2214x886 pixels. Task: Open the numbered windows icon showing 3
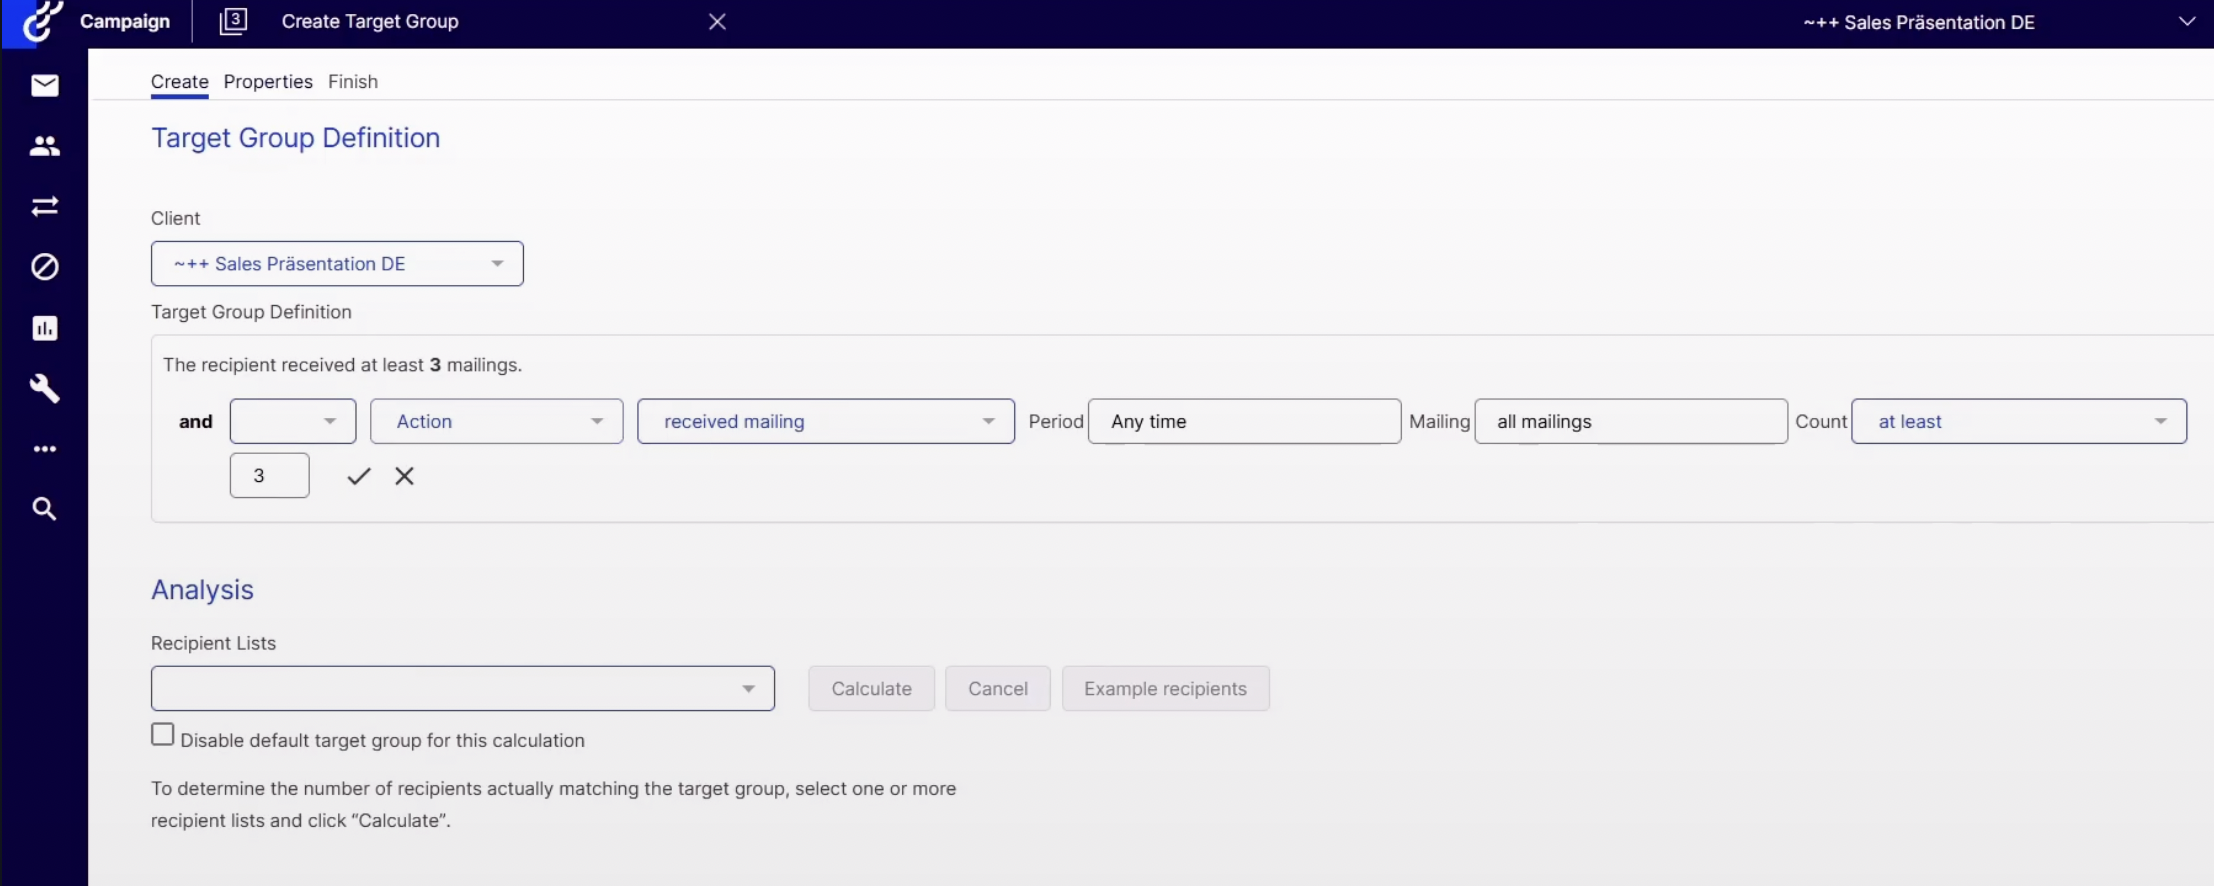[x=233, y=21]
